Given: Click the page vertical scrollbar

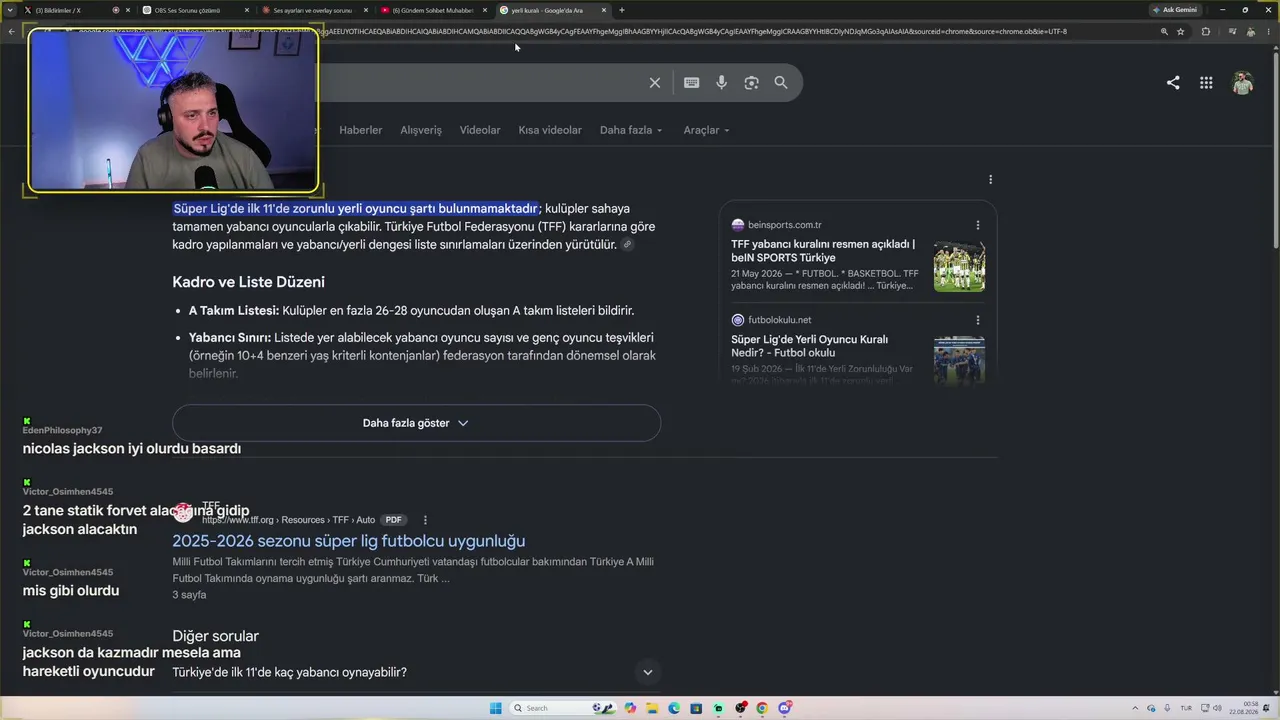Looking at the screenshot, I should click(1275, 150).
